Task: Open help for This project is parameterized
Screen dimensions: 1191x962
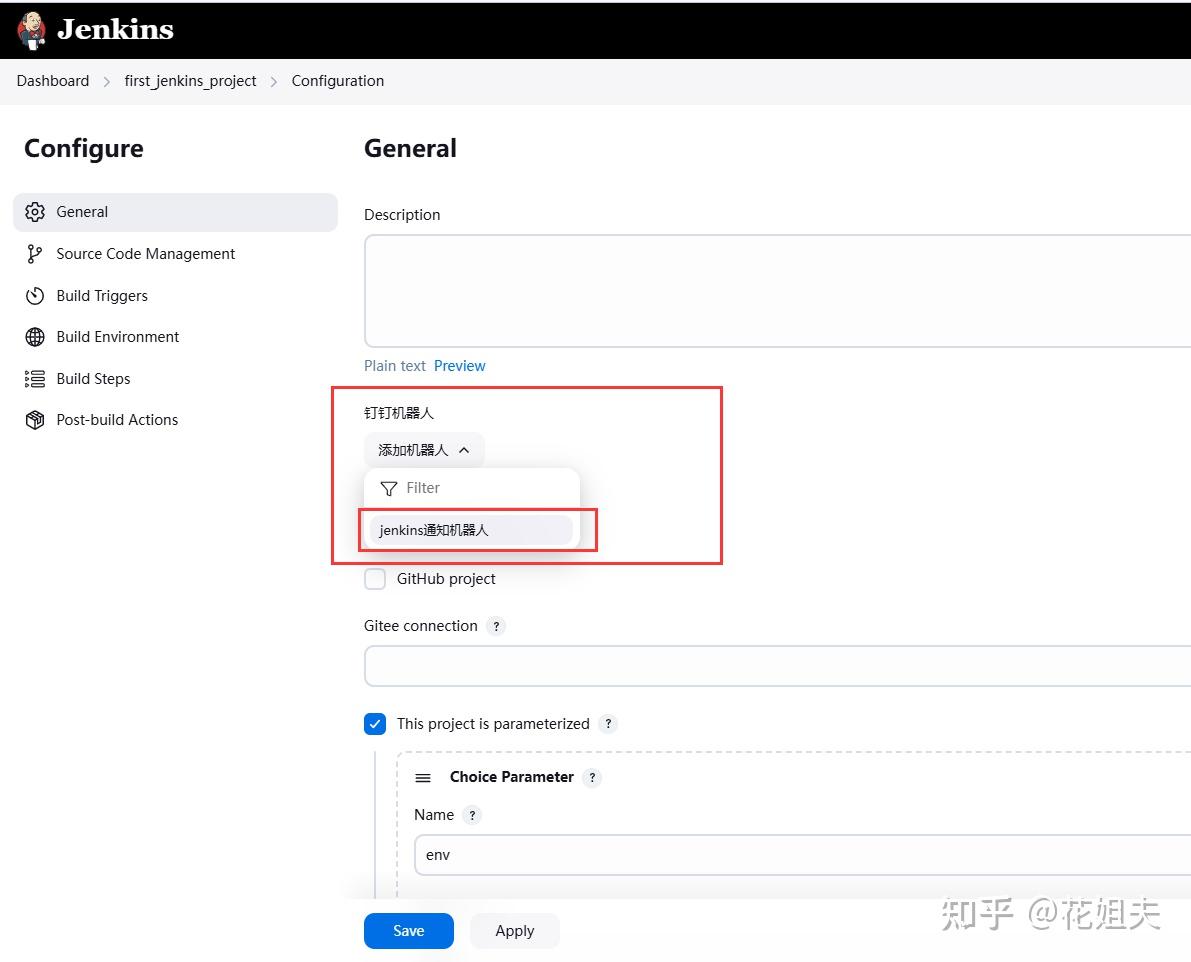Action: pyautogui.click(x=608, y=724)
